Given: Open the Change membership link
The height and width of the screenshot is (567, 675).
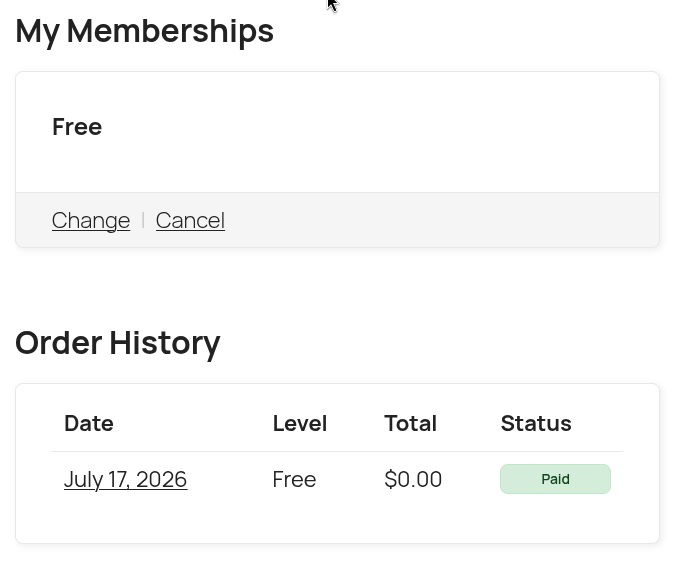Looking at the screenshot, I should tap(91, 220).
